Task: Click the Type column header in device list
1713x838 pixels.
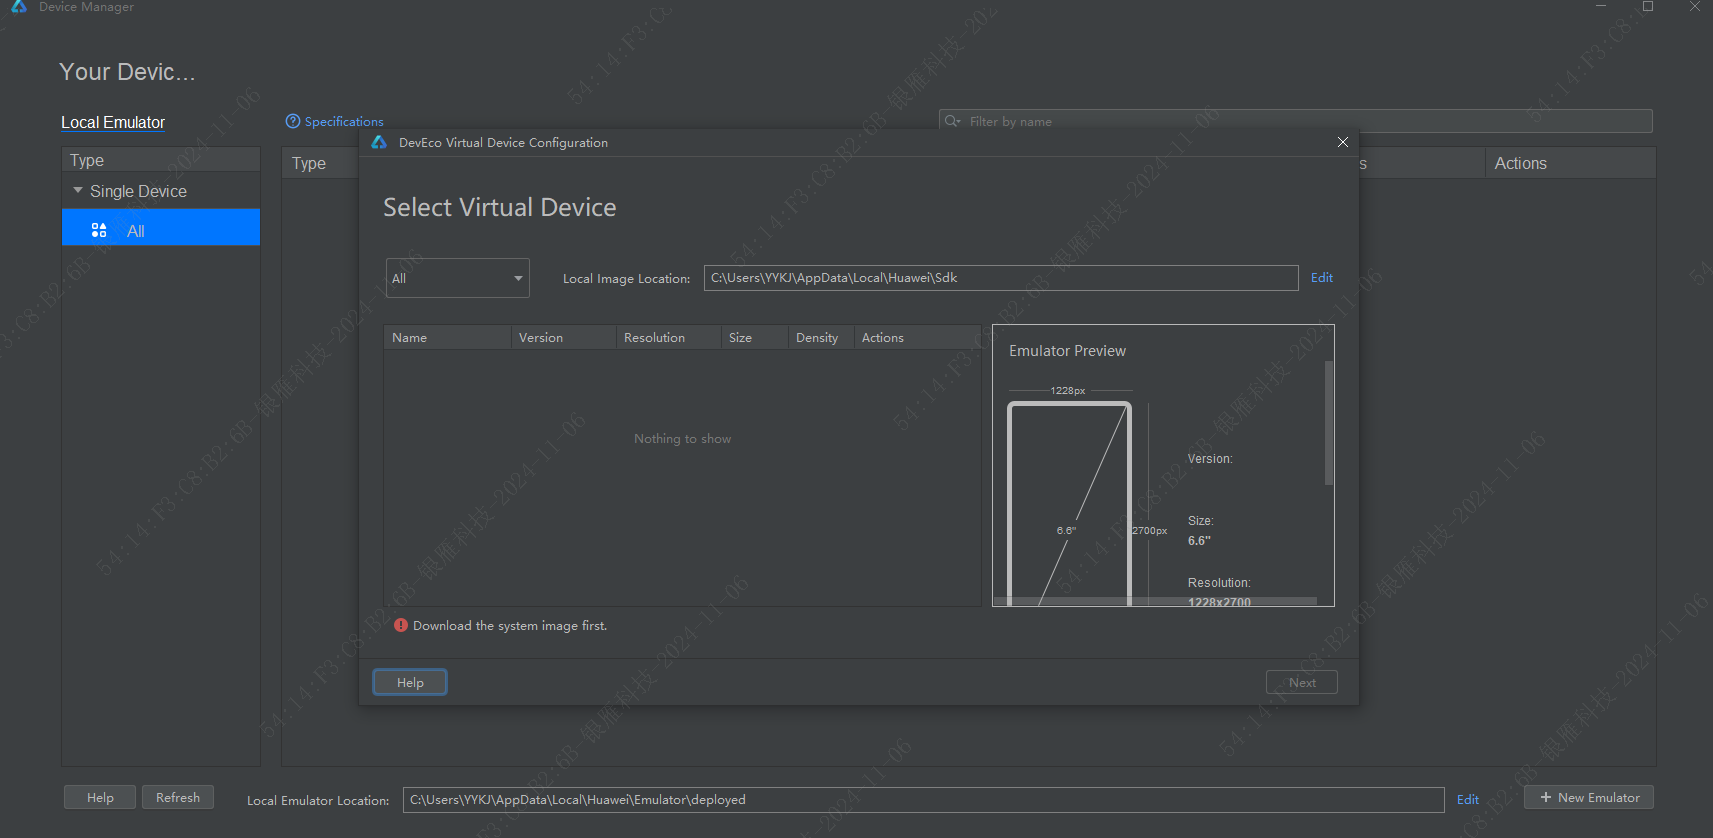Action: [319, 163]
